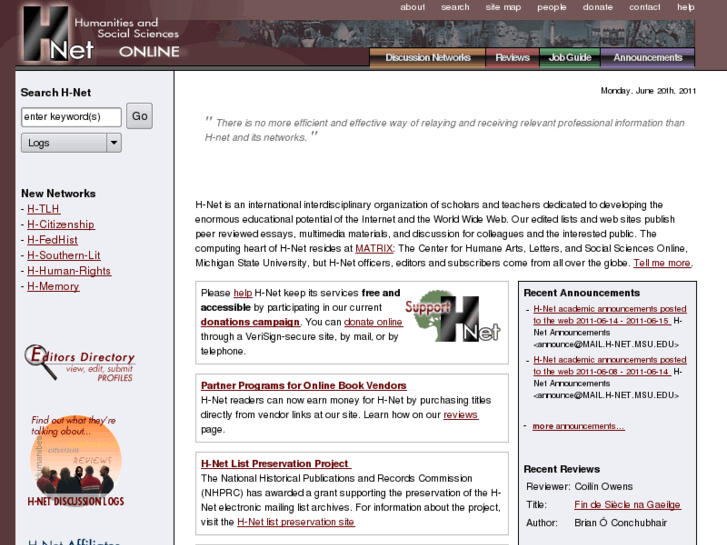Open the Editors Directory magnifier graphic

click(79, 363)
